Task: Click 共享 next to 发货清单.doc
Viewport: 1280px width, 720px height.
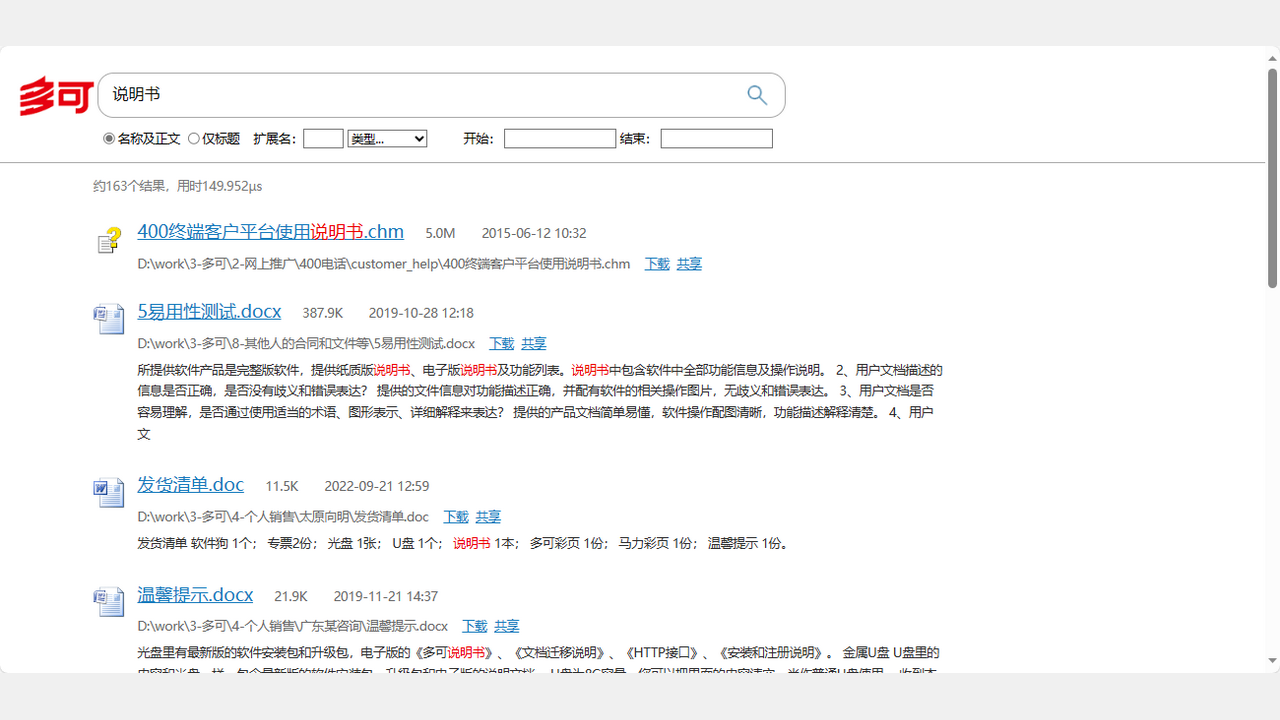Action: point(488,515)
